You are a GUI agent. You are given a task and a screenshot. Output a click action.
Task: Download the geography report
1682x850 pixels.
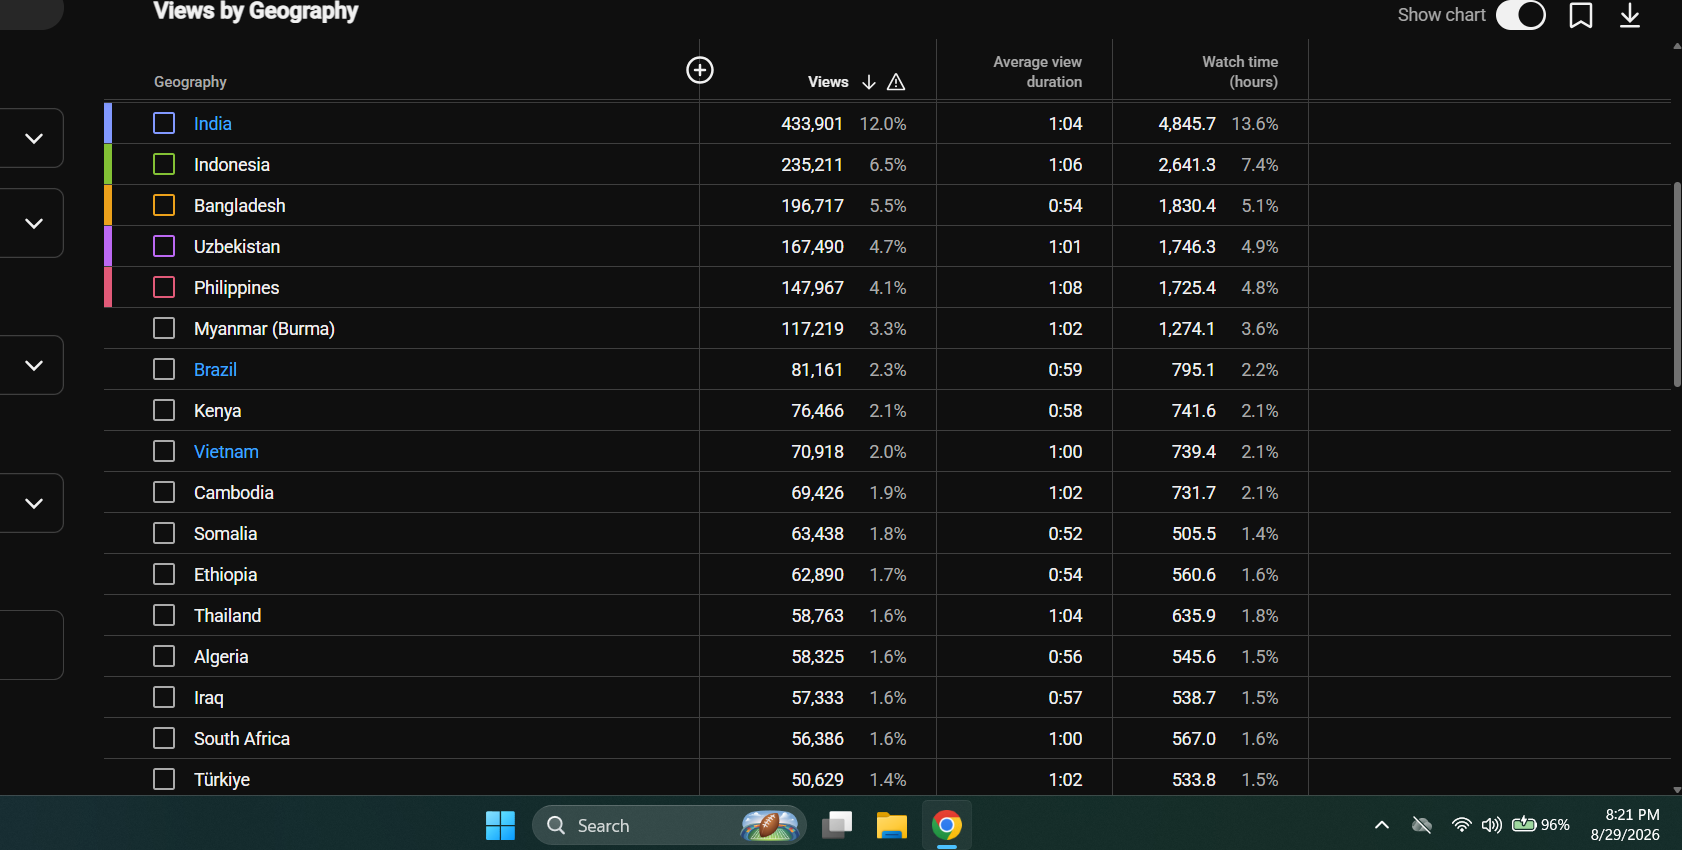click(x=1630, y=15)
